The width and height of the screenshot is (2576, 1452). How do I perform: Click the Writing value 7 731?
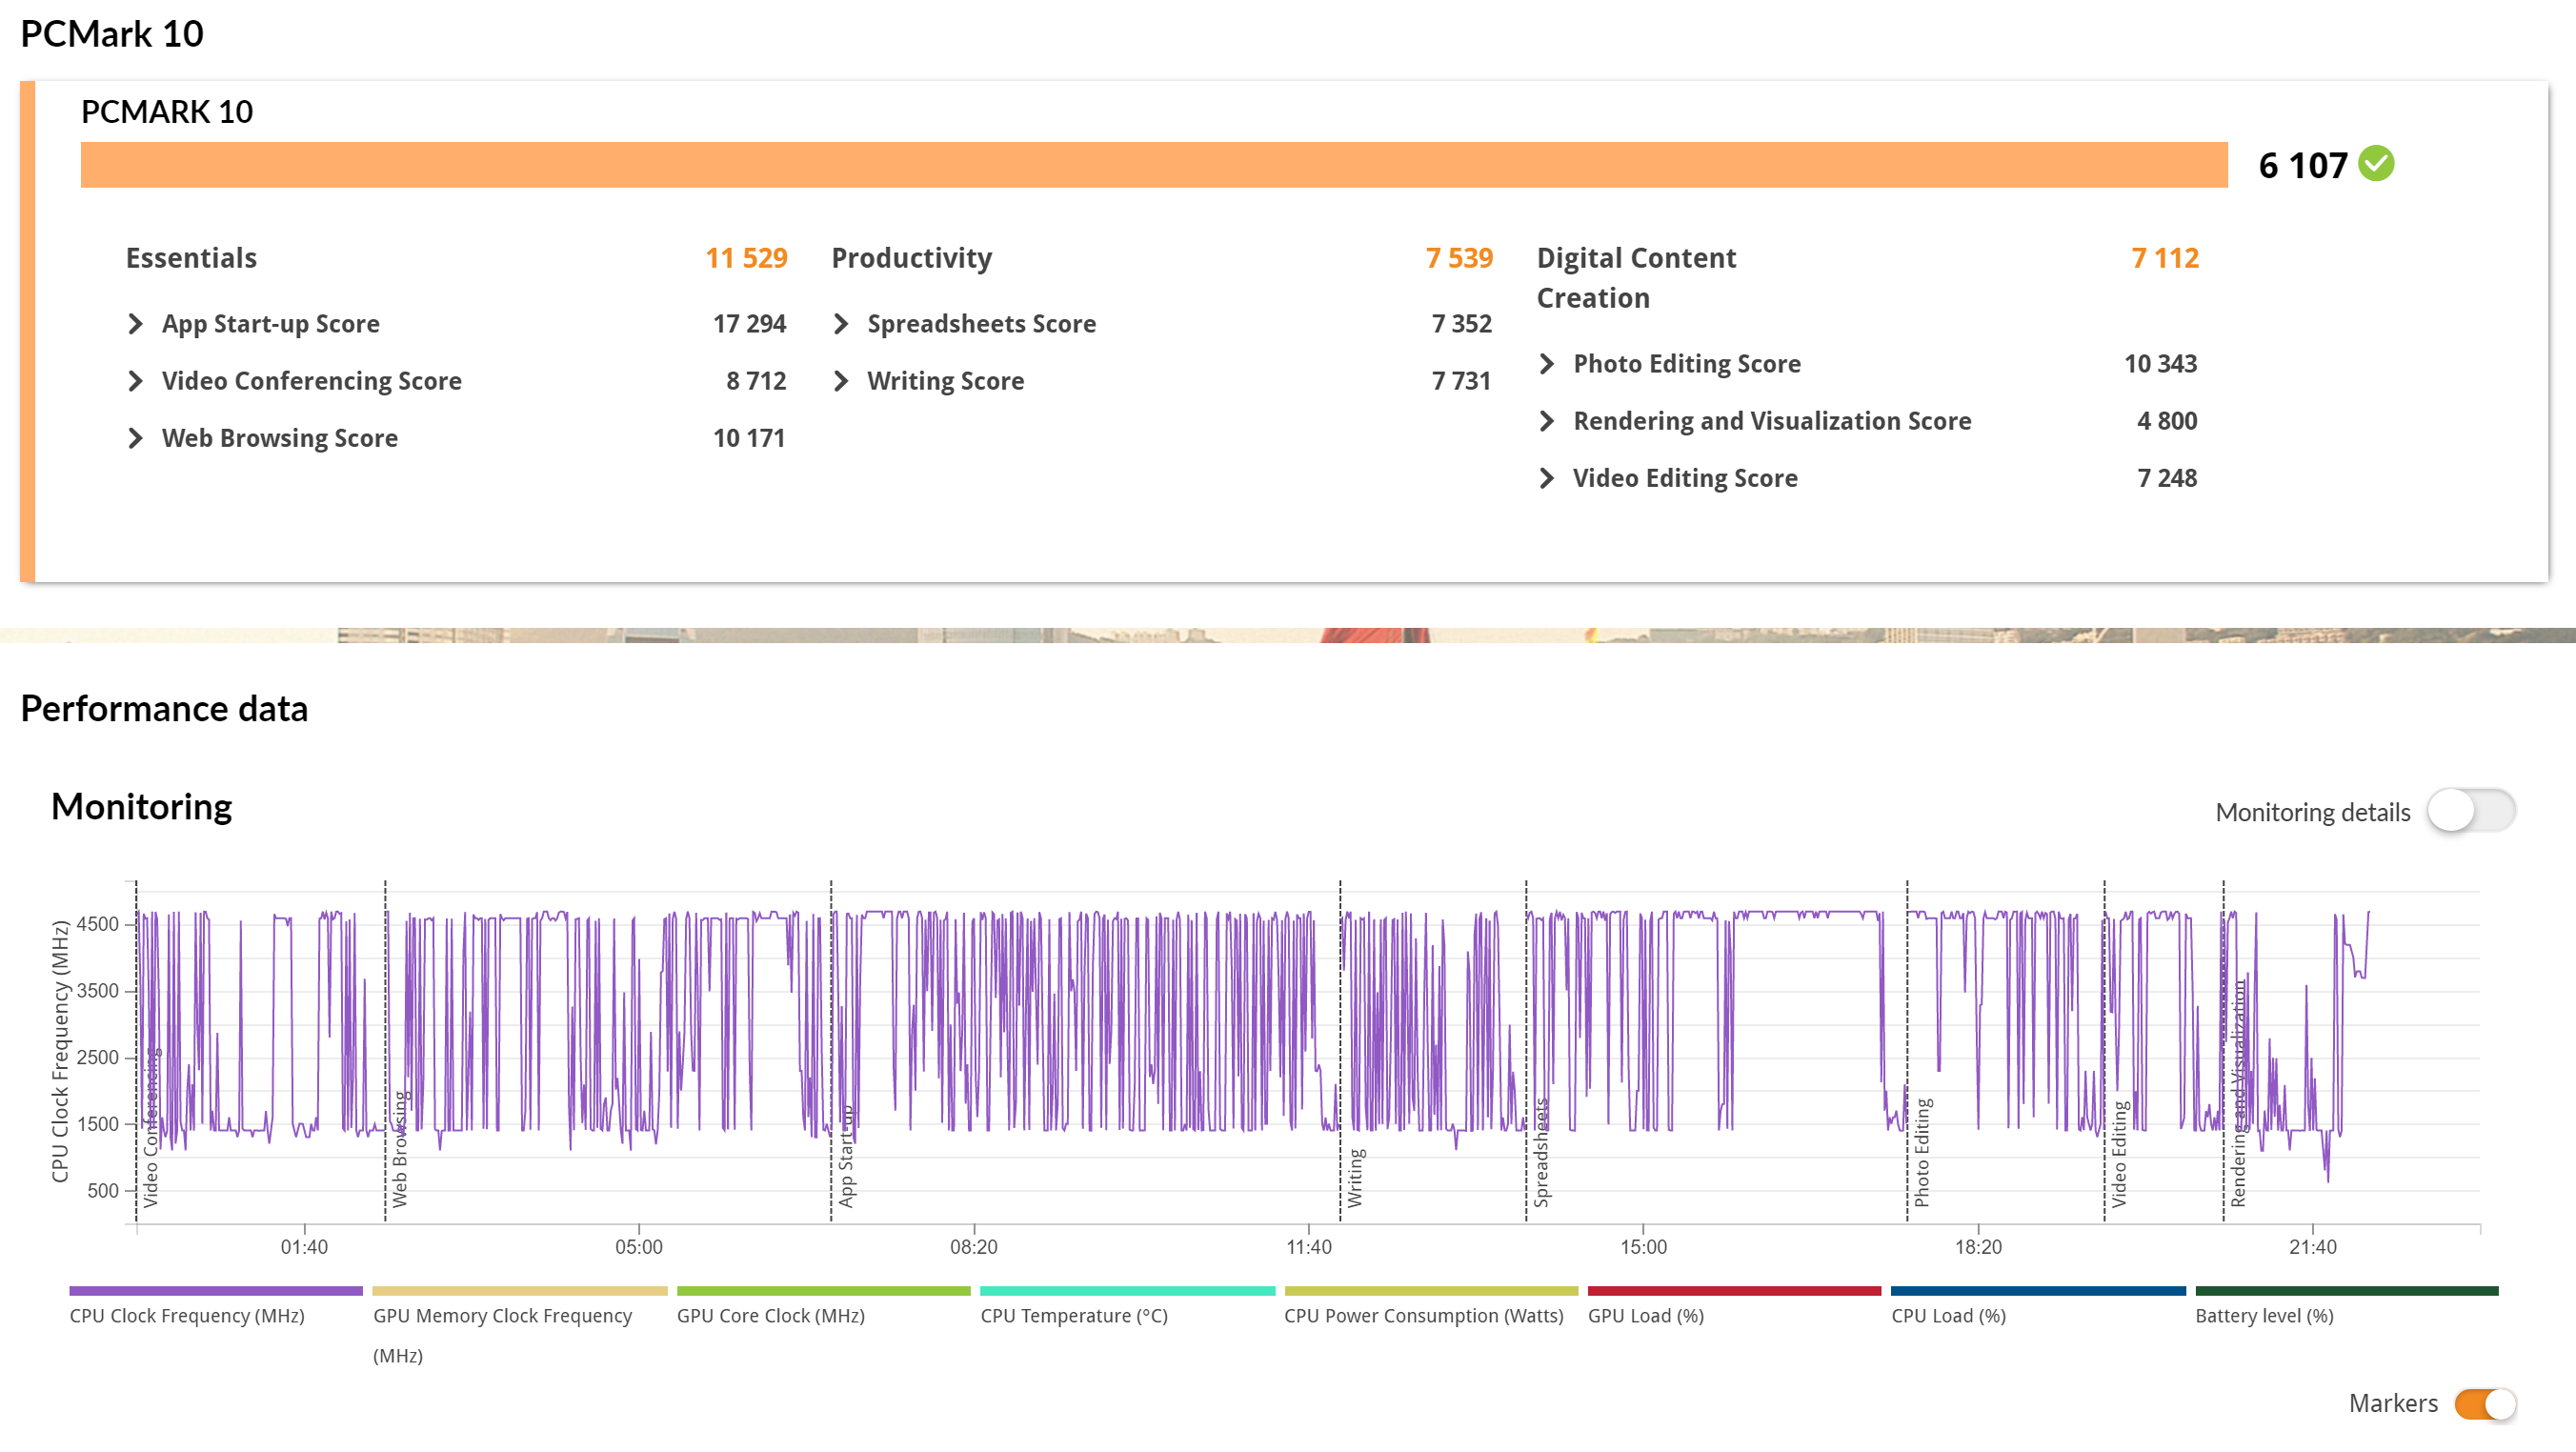pos(1461,381)
